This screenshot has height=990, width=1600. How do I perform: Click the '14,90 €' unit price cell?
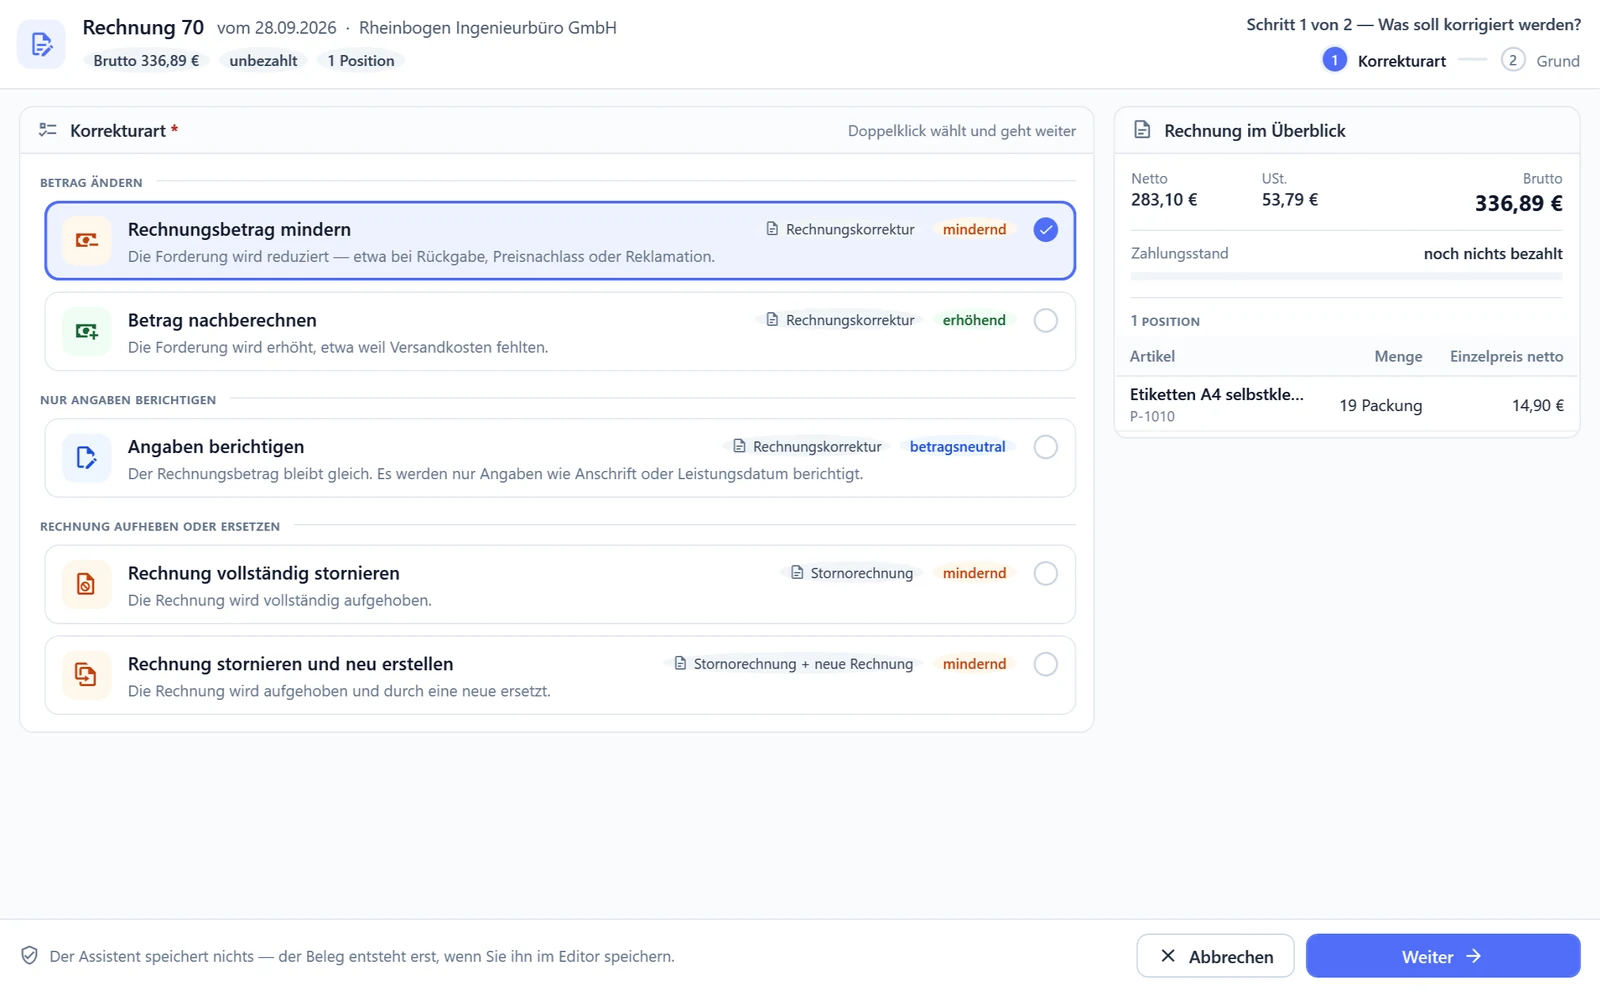1538,406
